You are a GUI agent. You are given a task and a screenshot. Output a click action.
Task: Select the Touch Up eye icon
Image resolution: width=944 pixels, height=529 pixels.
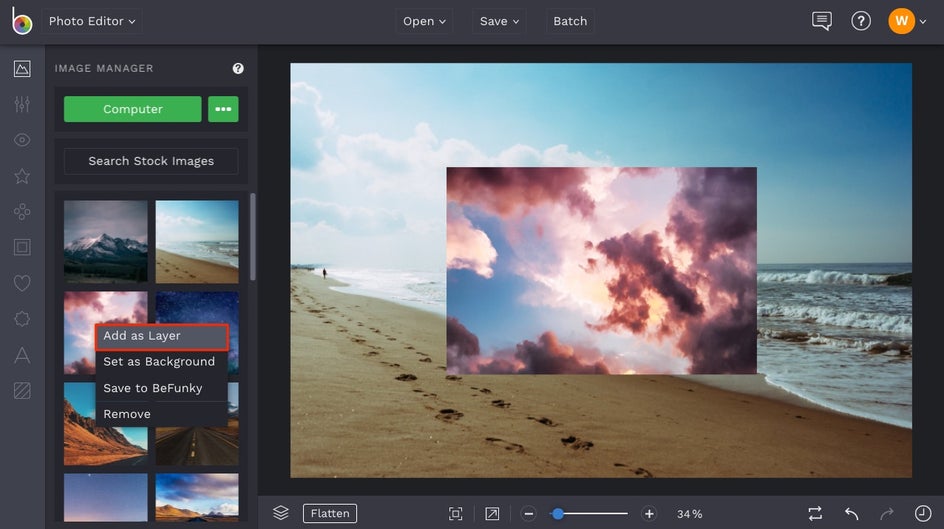(x=22, y=140)
